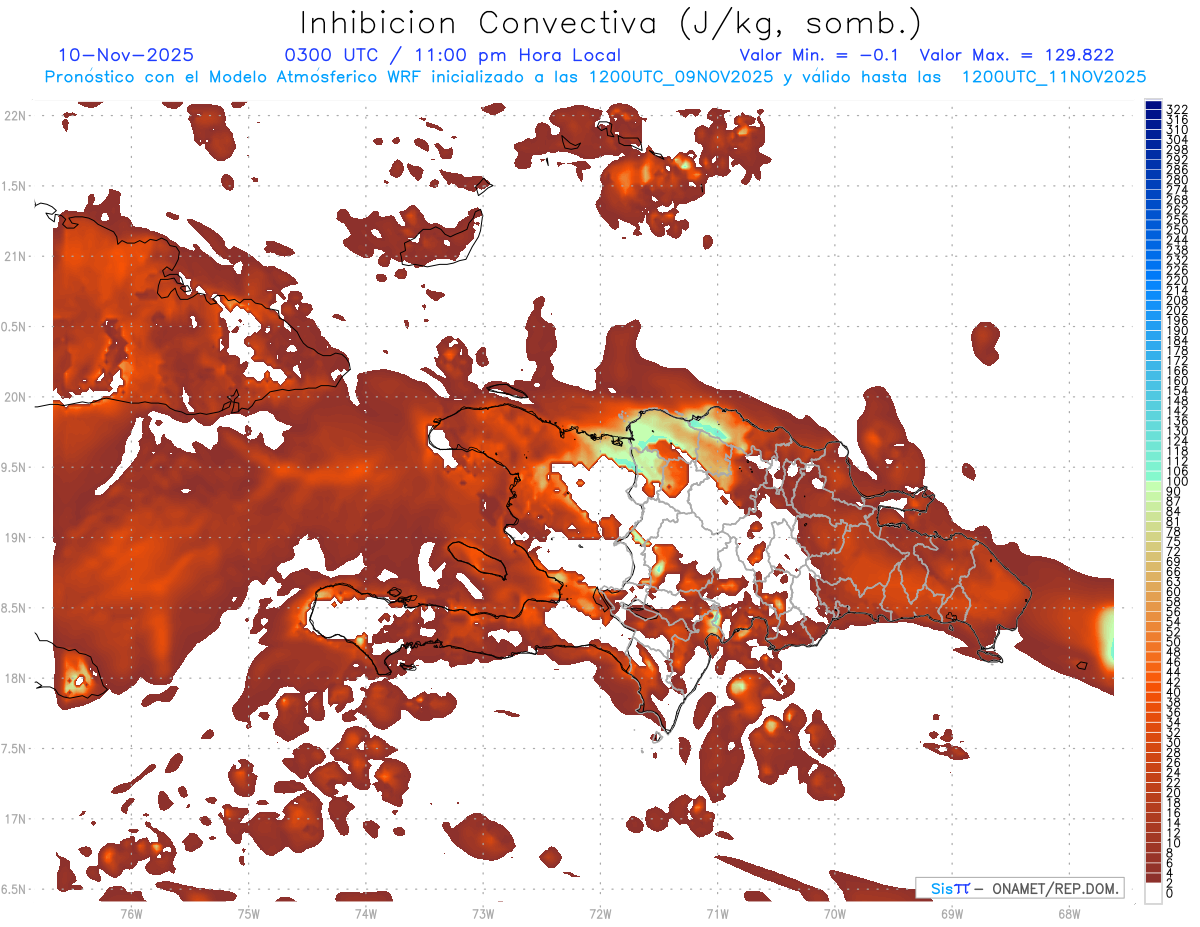Click the 'Pronostico con el Modelo Atmosferico WRF' line
Viewport: 1200px width, 927px height.
(595, 77)
